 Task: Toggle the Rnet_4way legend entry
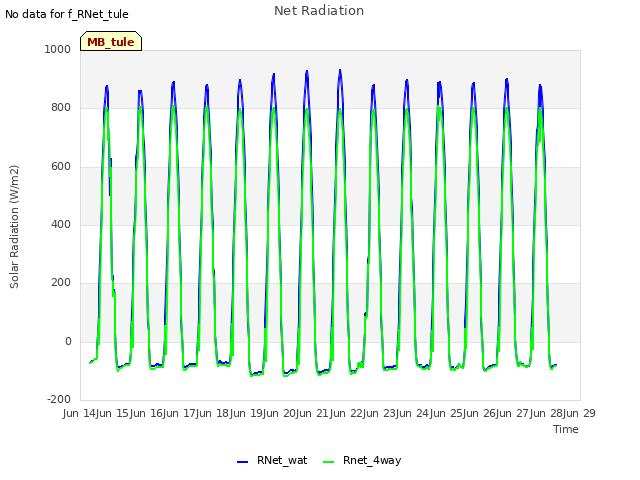(x=362, y=460)
